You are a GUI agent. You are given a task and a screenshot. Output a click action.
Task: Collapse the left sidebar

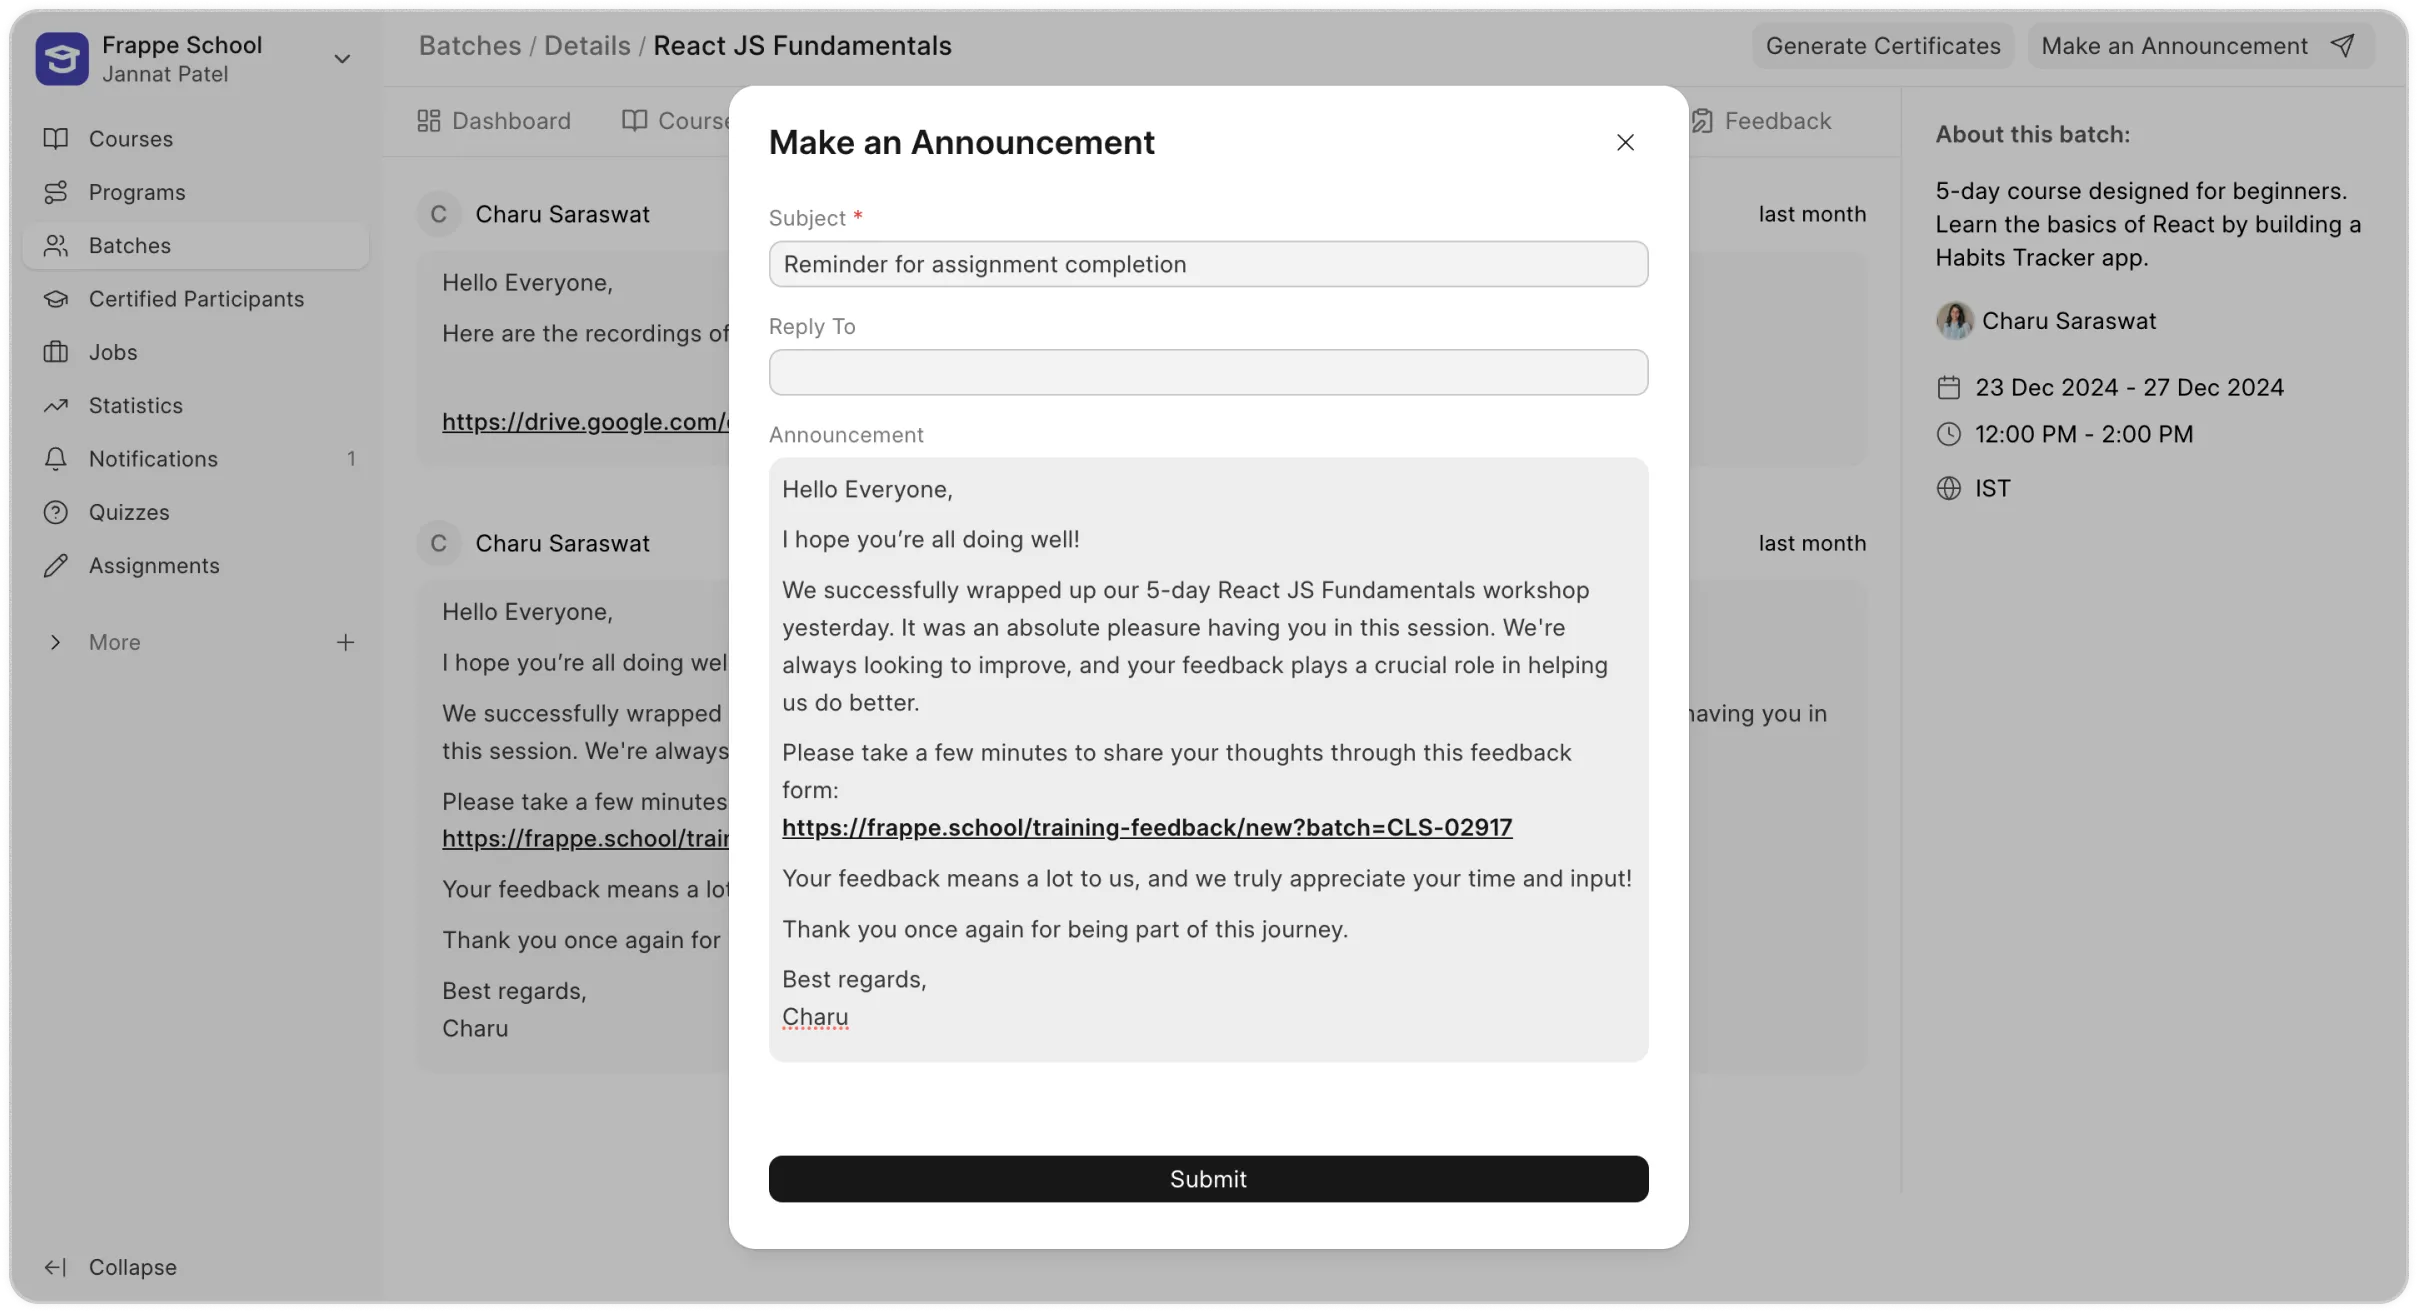[110, 1267]
